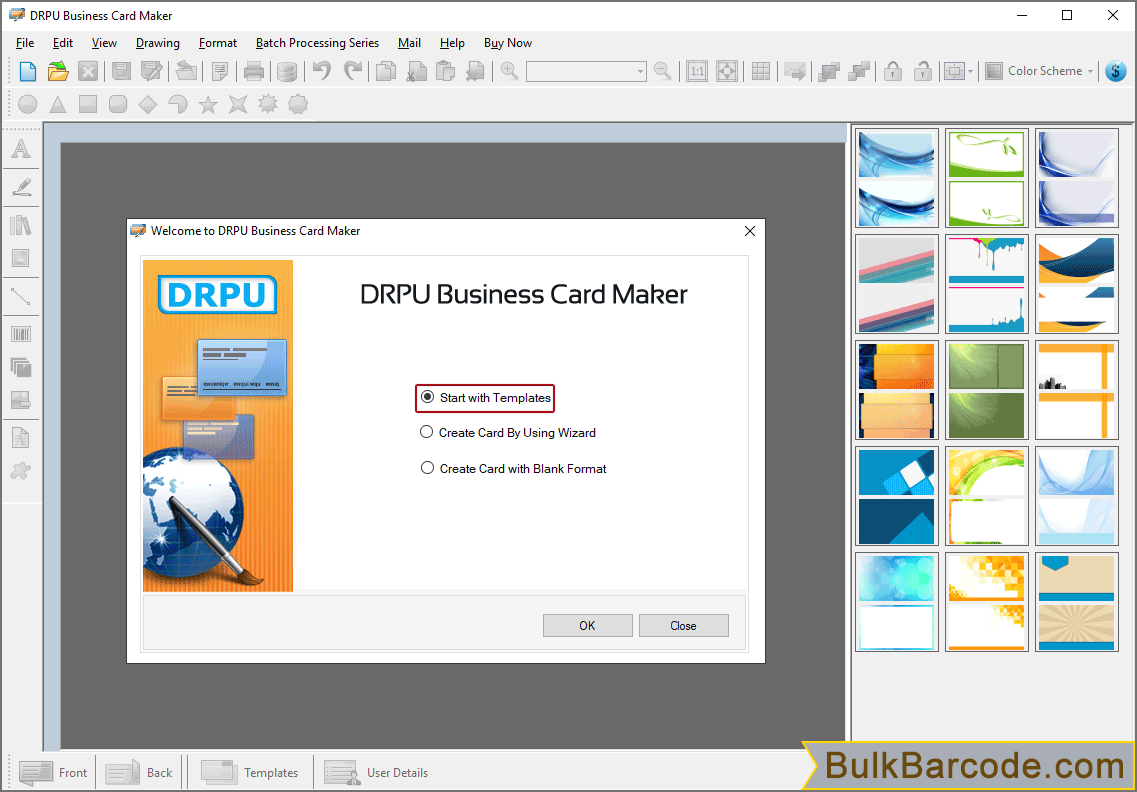Select the Text tool A in sidebar
This screenshot has width=1137, height=792.
[x=21, y=149]
